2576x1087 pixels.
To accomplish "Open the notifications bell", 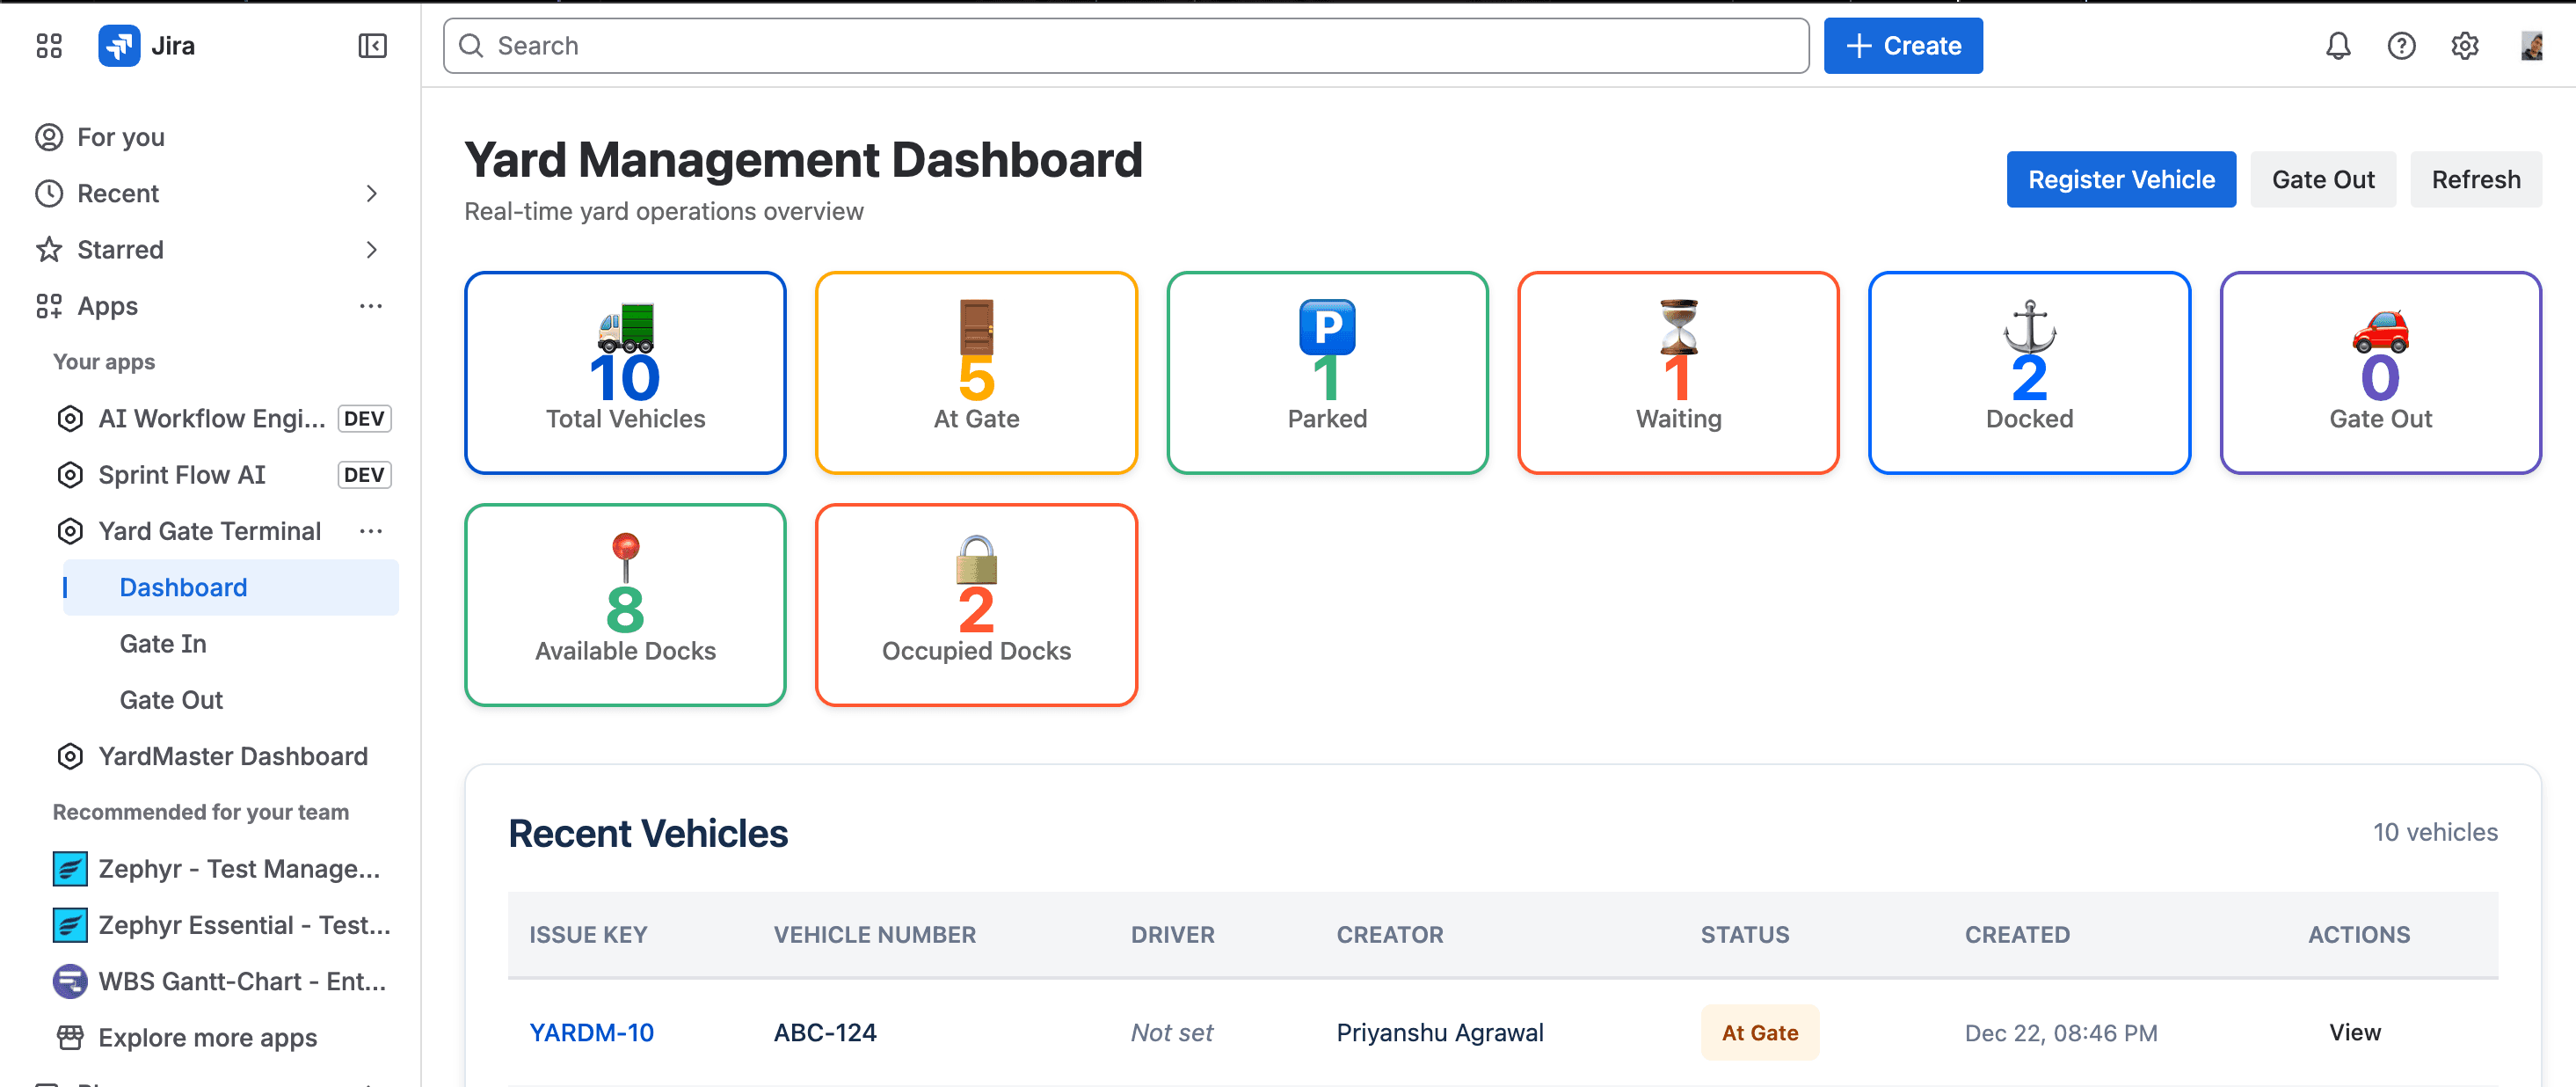I will [2337, 46].
